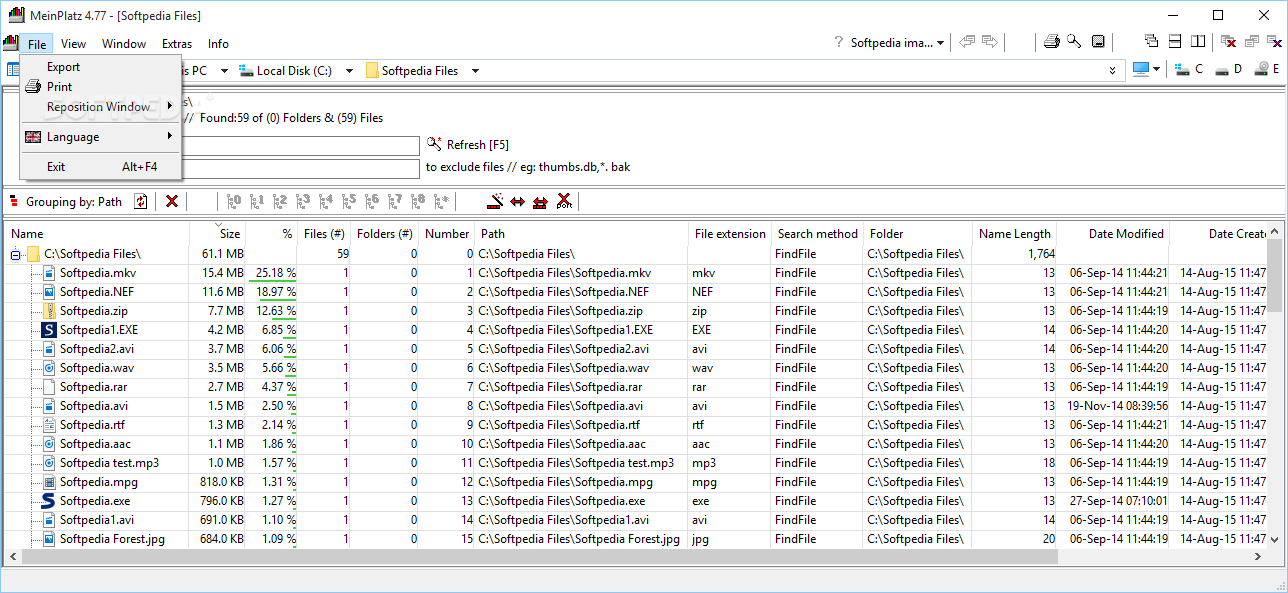Click the magnifier search toolbar icon
The width and height of the screenshot is (1288, 593).
pyautogui.click(x=1074, y=42)
